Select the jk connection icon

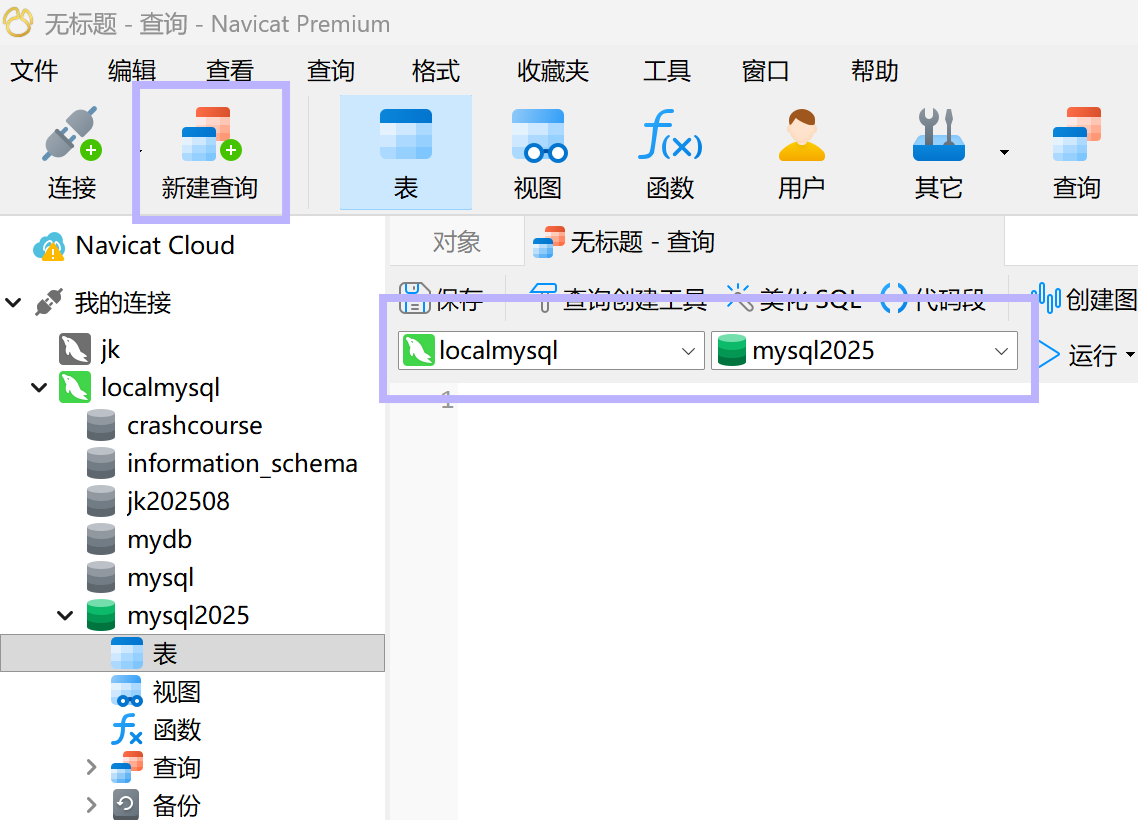point(75,349)
